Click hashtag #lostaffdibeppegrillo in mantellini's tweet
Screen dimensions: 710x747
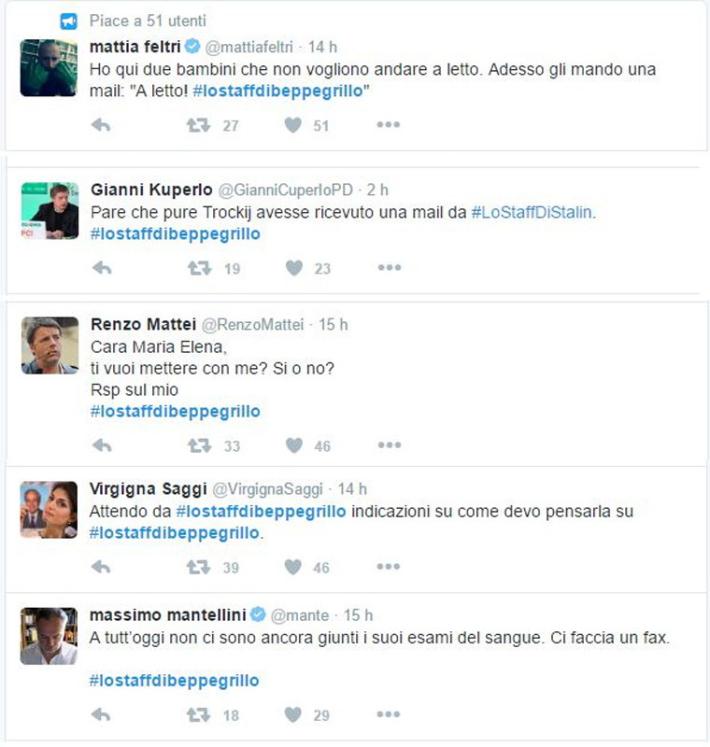tap(175, 680)
